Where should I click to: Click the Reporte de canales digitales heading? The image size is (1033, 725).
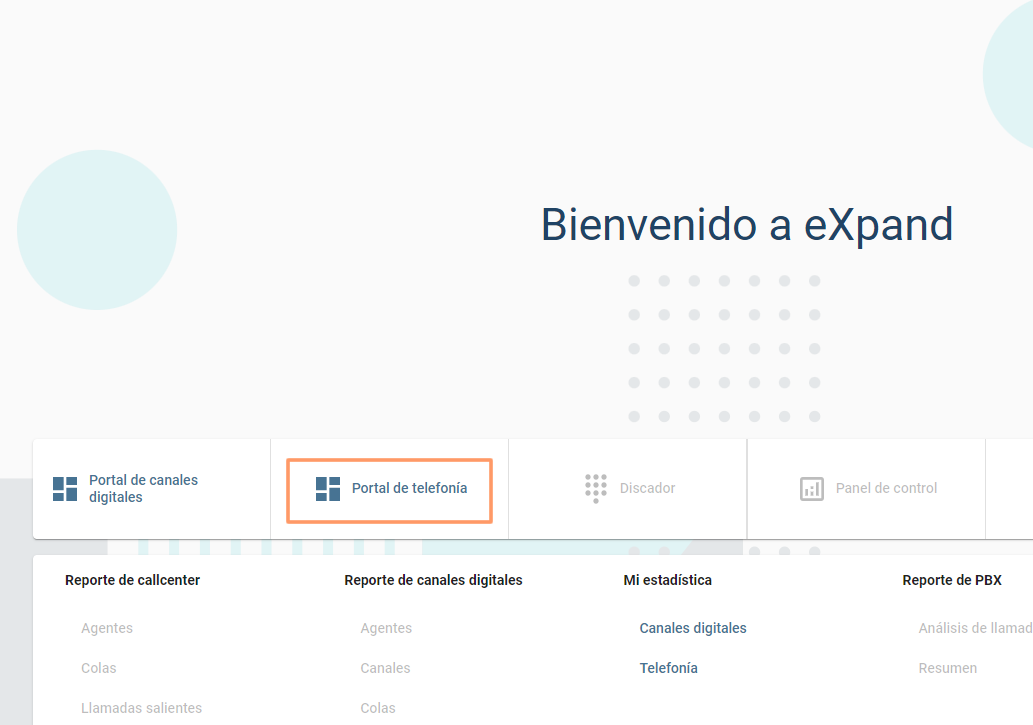click(433, 580)
